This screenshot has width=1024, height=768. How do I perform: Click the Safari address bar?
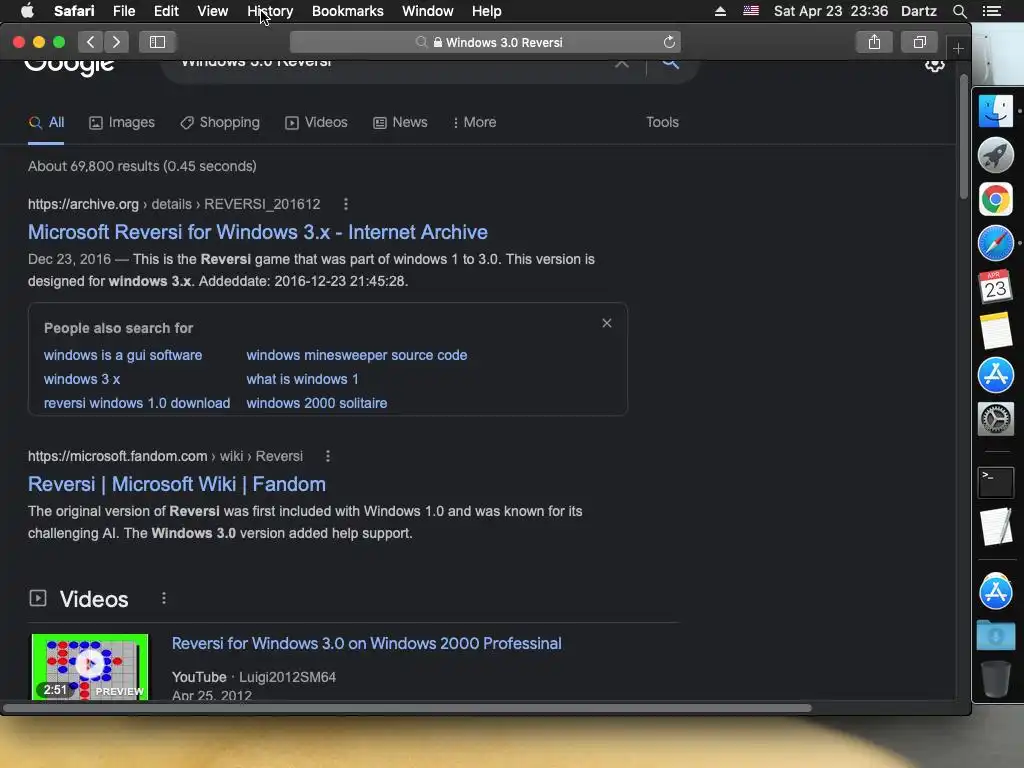click(x=485, y=42)
